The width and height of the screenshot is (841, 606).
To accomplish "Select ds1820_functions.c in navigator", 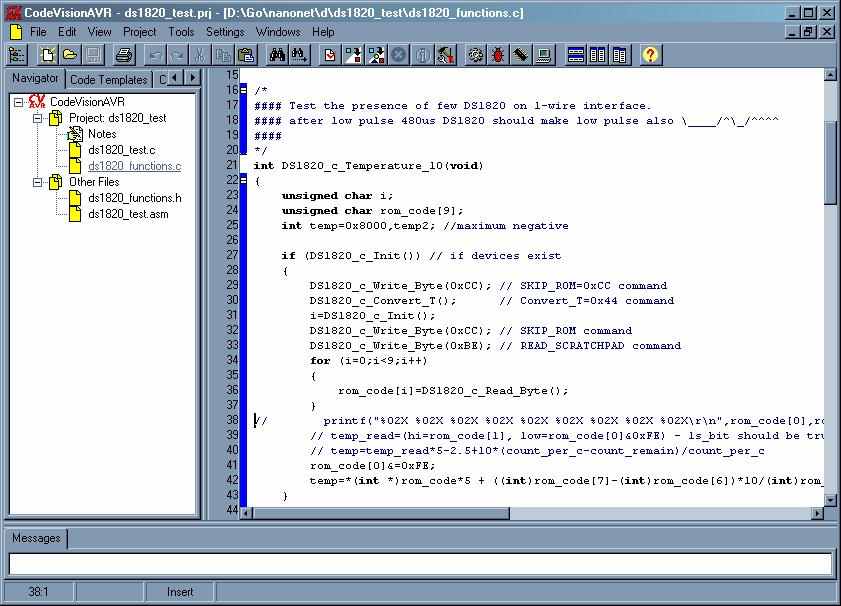I will (135, 166).
